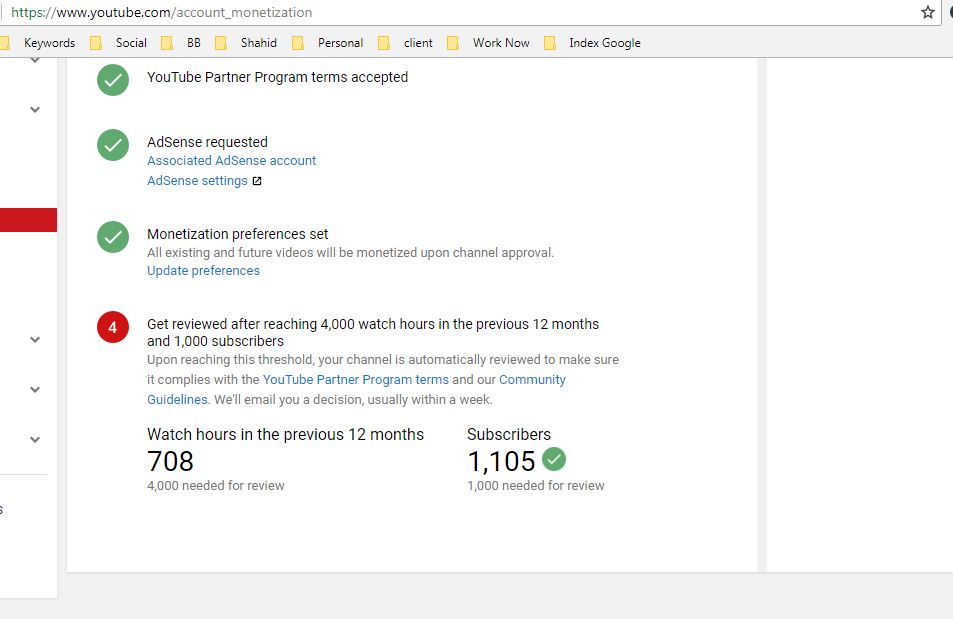The image size is (953, 619).
Task: Open the AdSense settings link
Action: (x=198, y=181)
